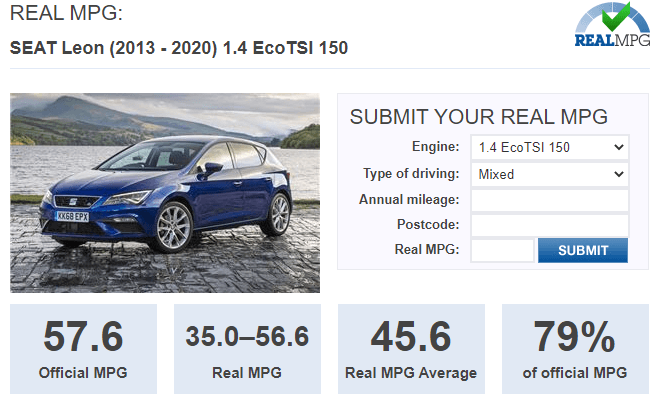Click the Engine: field label
The width and height of the screenshot is (659, 413).
(435, 147)
